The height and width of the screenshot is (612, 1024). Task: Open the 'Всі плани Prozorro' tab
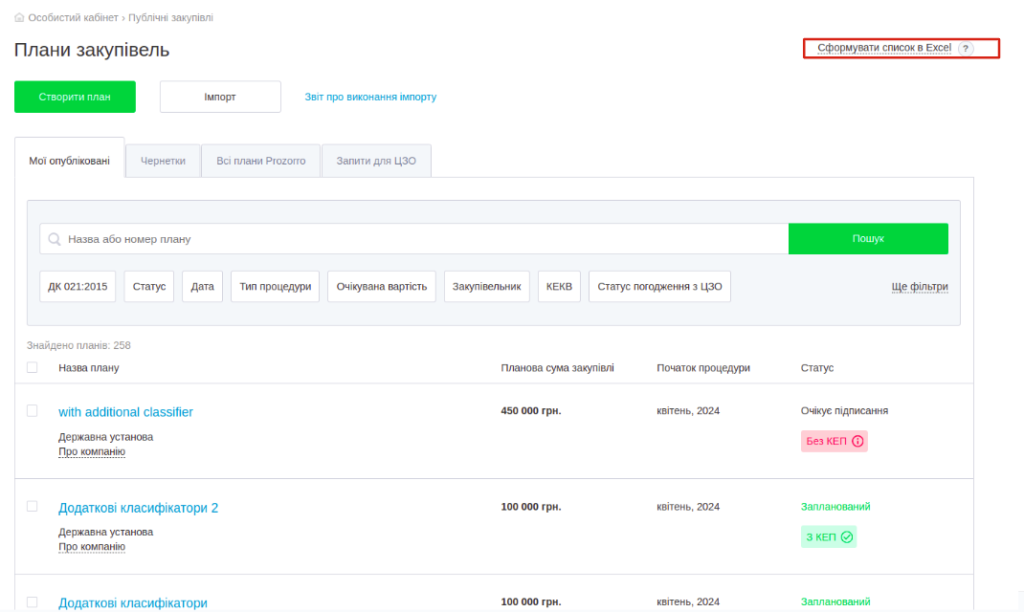(x=261, y=160)
